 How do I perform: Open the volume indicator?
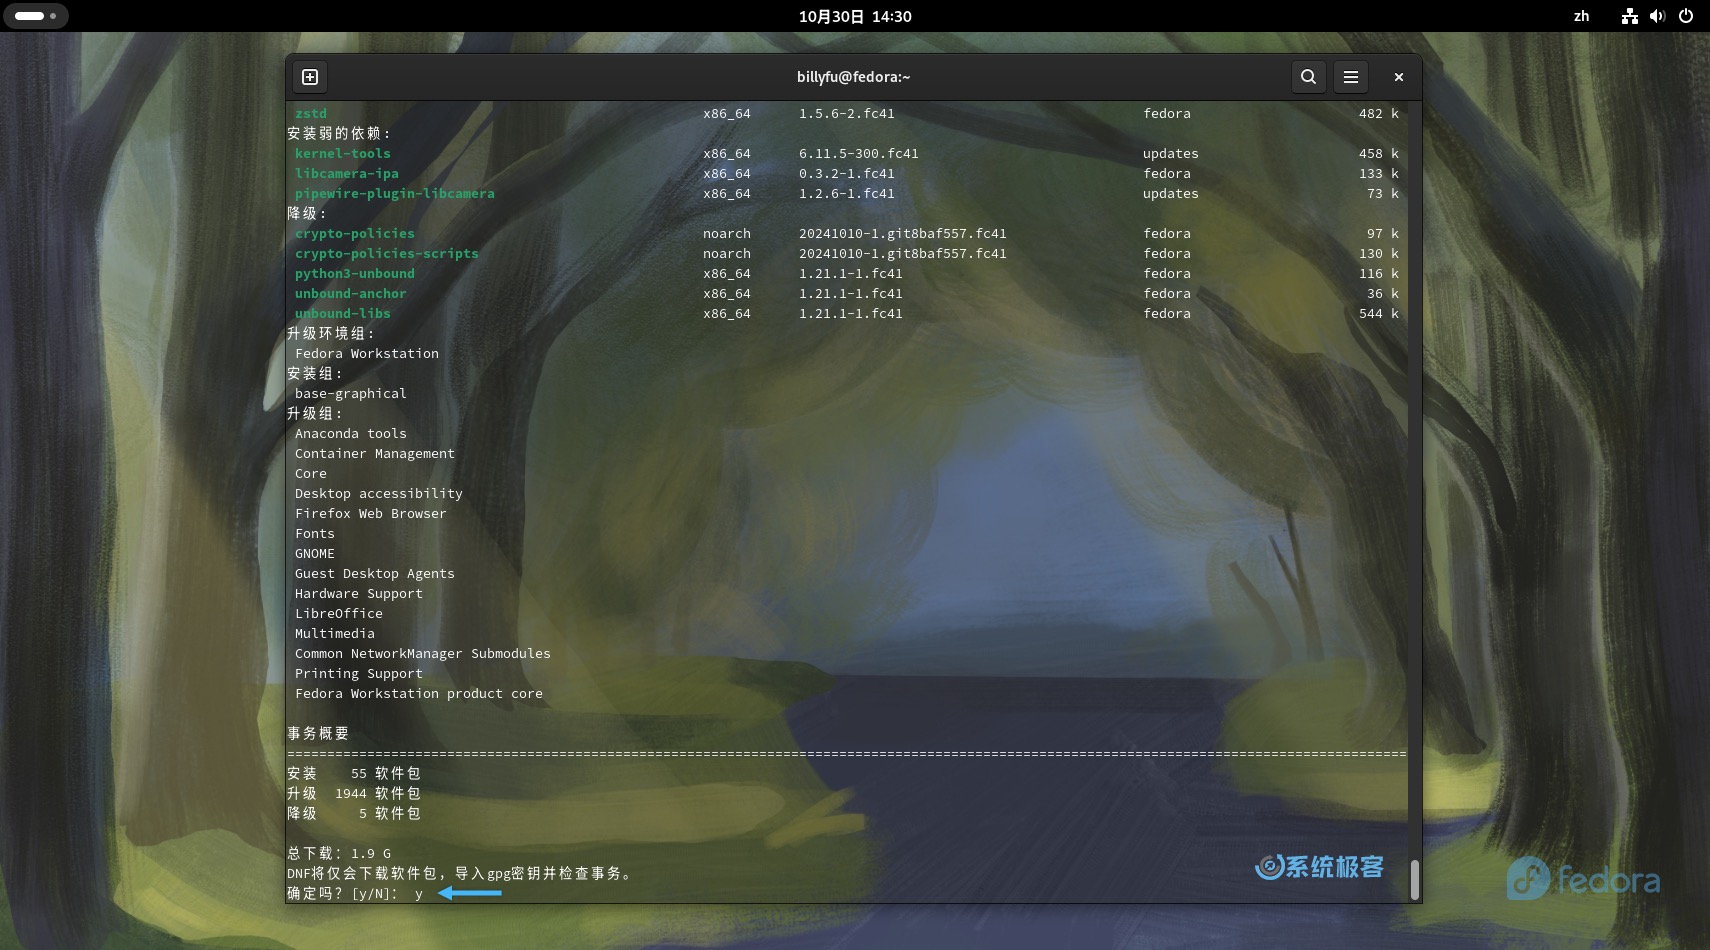[x=1657, y=16]
